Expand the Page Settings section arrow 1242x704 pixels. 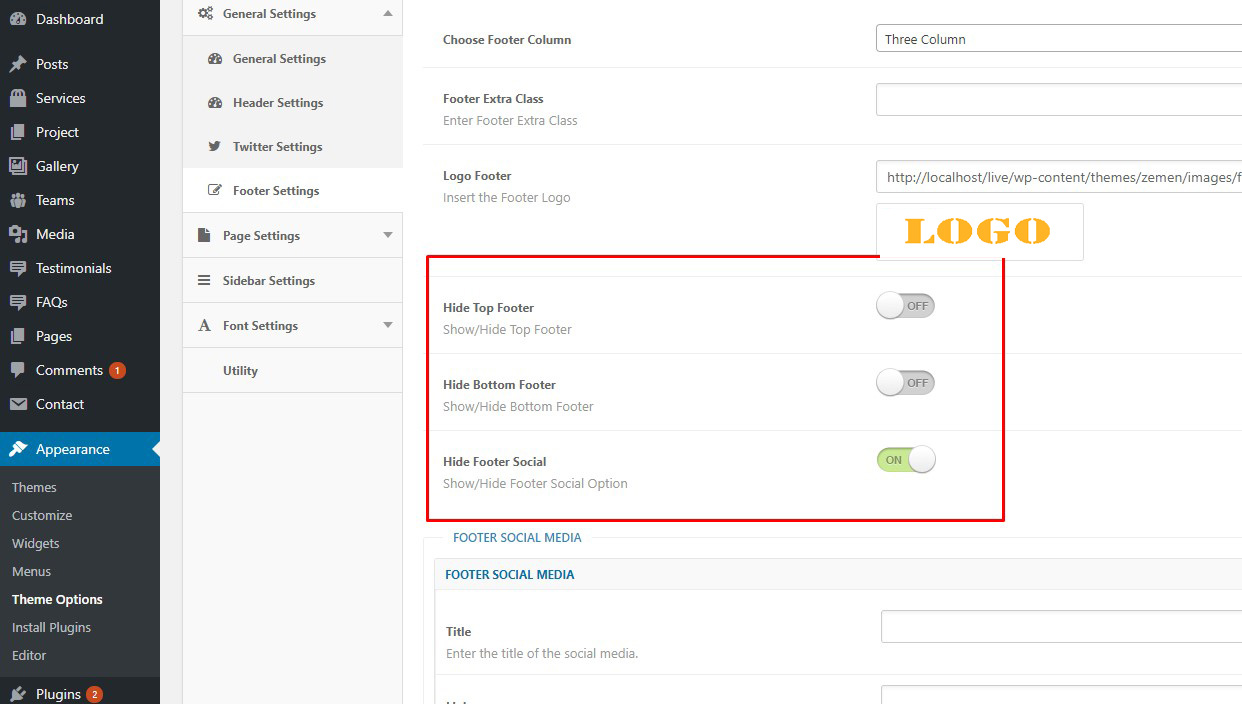pyautogui.click(x=388, y=235)
